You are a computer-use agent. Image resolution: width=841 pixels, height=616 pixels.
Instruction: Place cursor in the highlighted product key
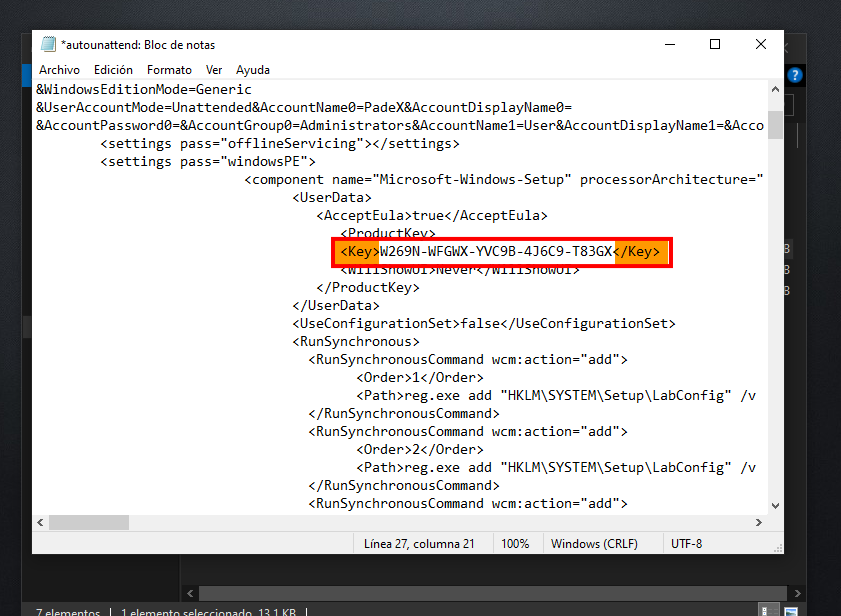click(x=496, y=252)
